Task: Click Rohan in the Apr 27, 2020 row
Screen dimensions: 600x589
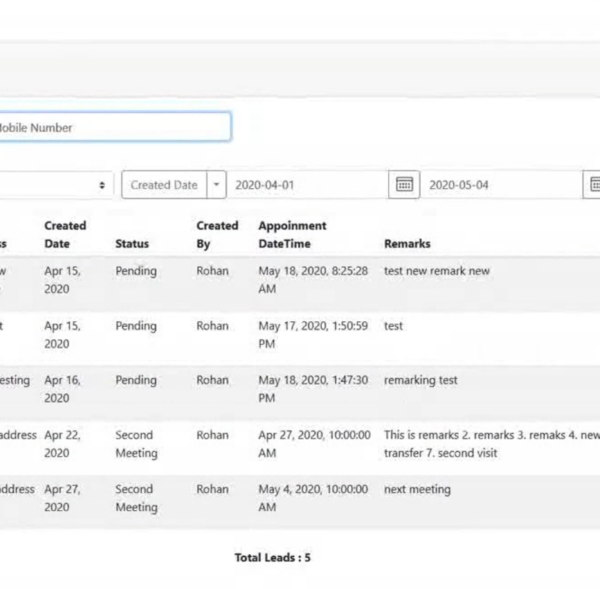Action: click(212, 489)
